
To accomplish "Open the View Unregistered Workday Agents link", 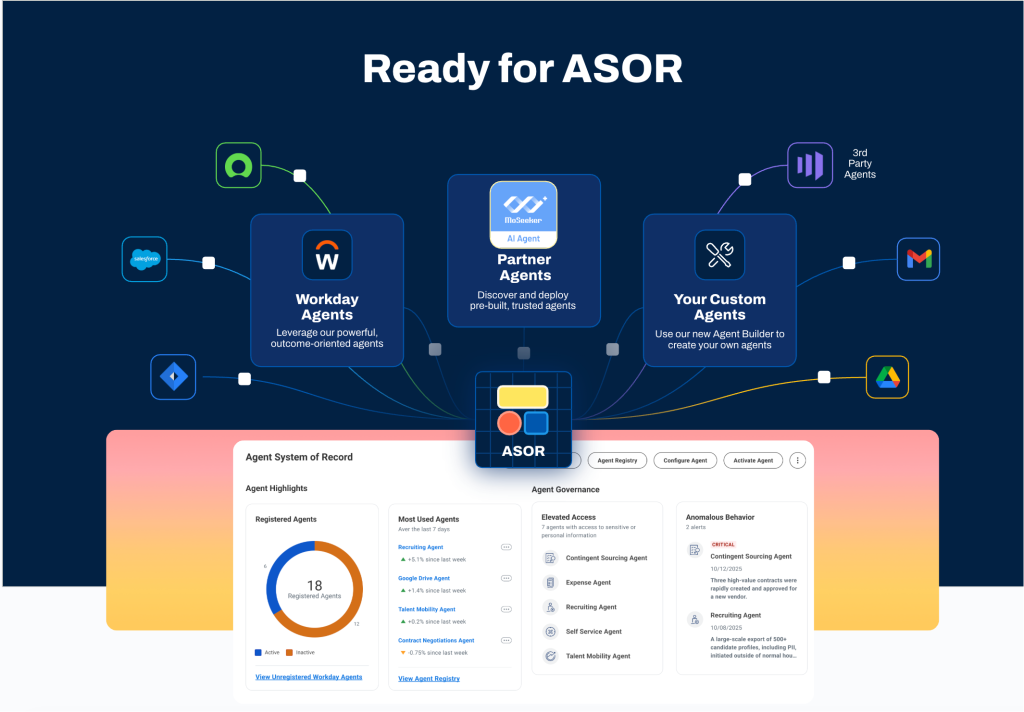I will [x=309, y=677].
